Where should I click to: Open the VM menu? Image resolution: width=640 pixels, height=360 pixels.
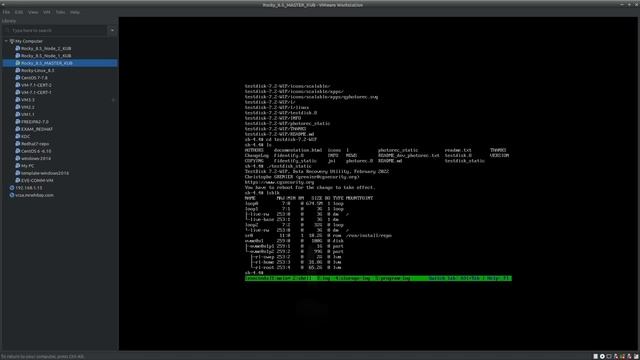(x=47, y=12)
